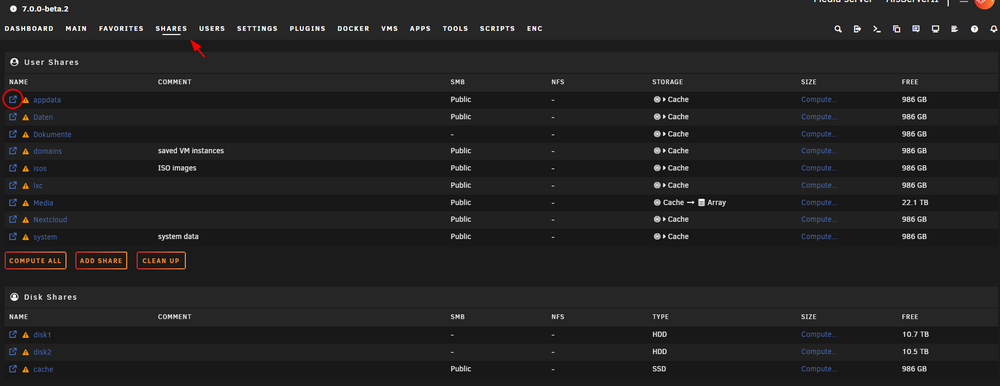Browse the appdata share via its icon
Image resolution: width=1000 pixels, height=386 pixels.
13,100
